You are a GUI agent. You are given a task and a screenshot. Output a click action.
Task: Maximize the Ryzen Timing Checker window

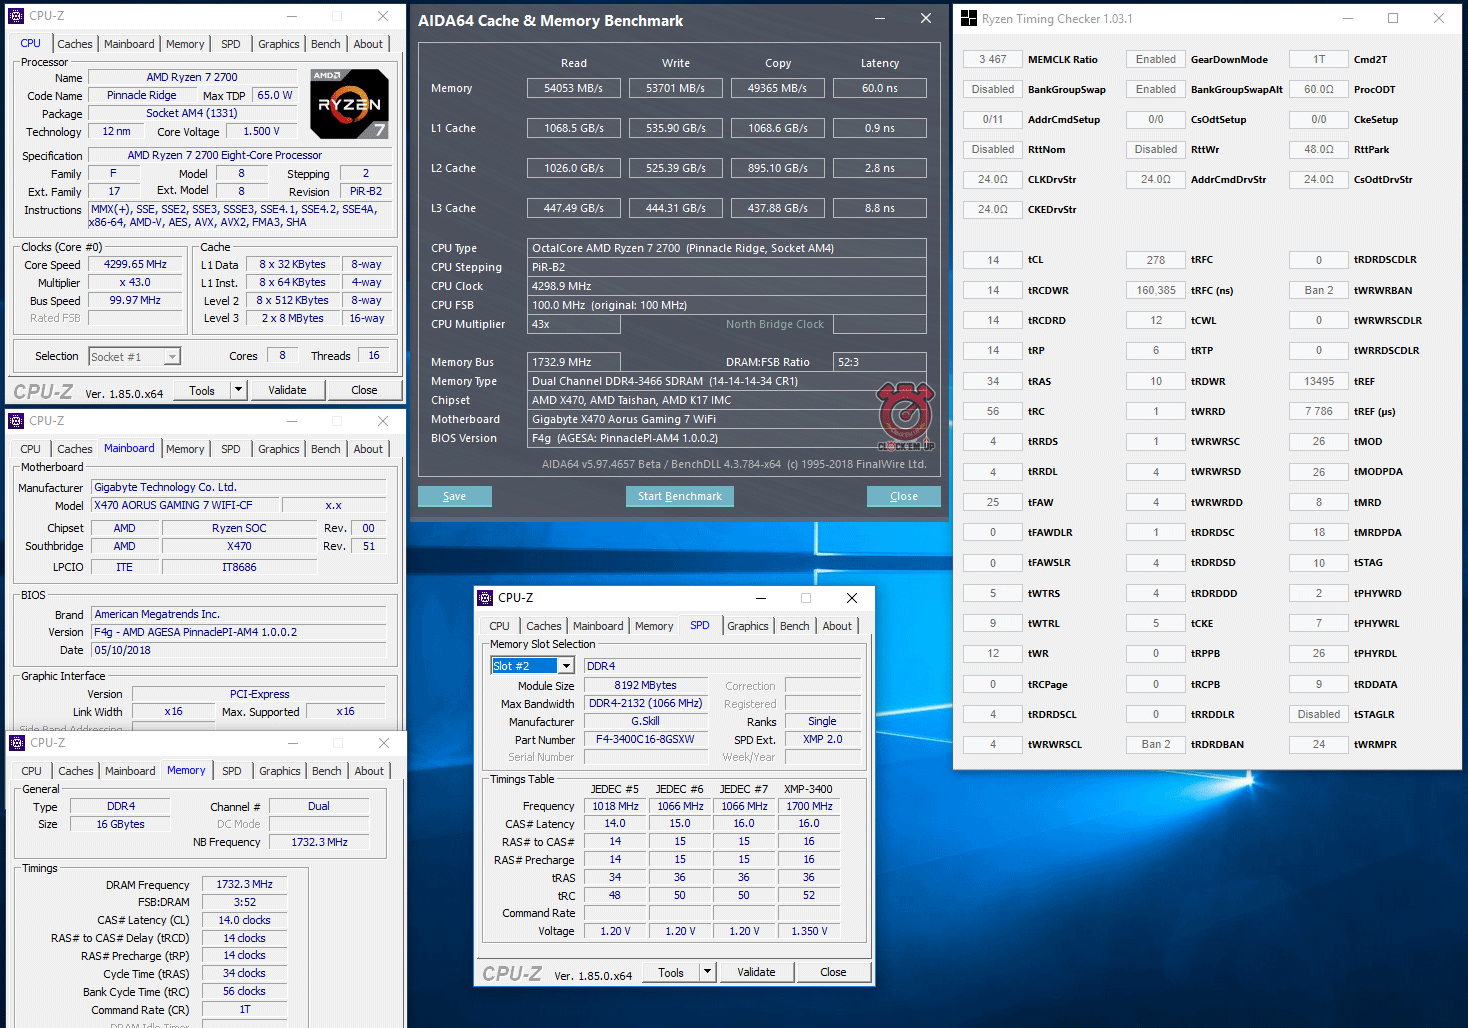(x=1393, y=18)
